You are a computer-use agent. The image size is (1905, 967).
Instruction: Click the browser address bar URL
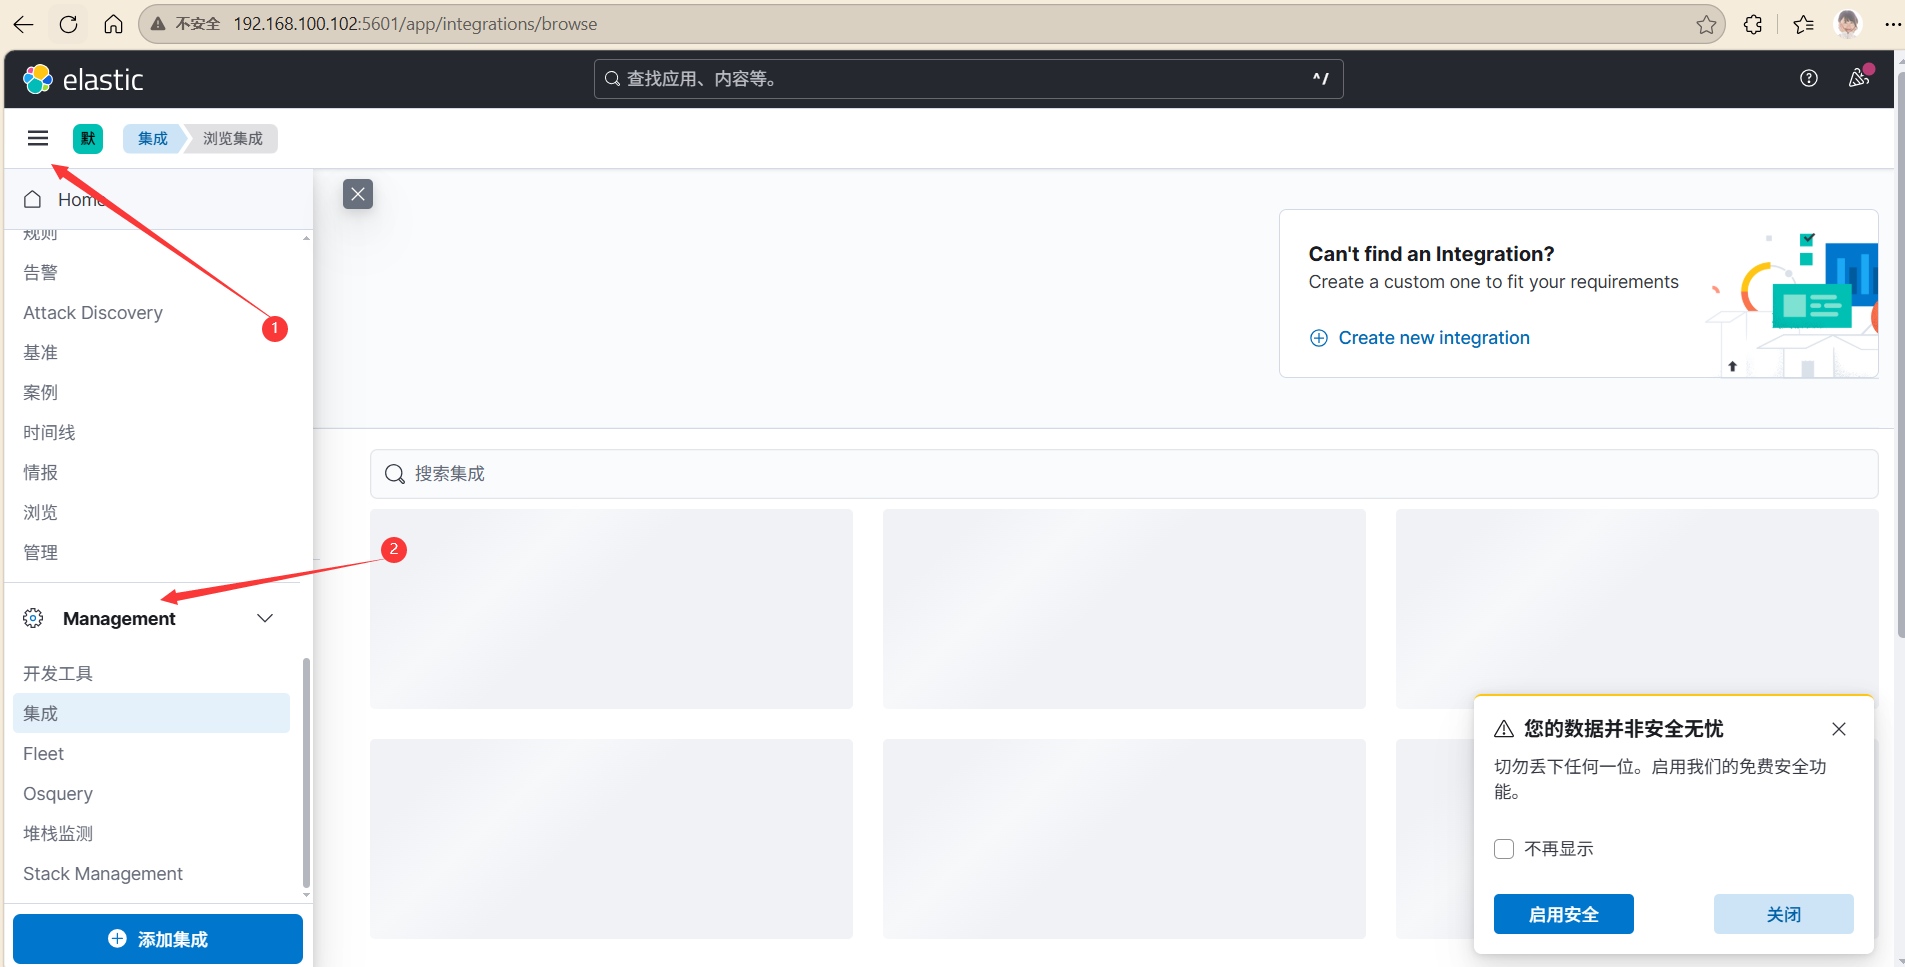click(x=415, y=24)
